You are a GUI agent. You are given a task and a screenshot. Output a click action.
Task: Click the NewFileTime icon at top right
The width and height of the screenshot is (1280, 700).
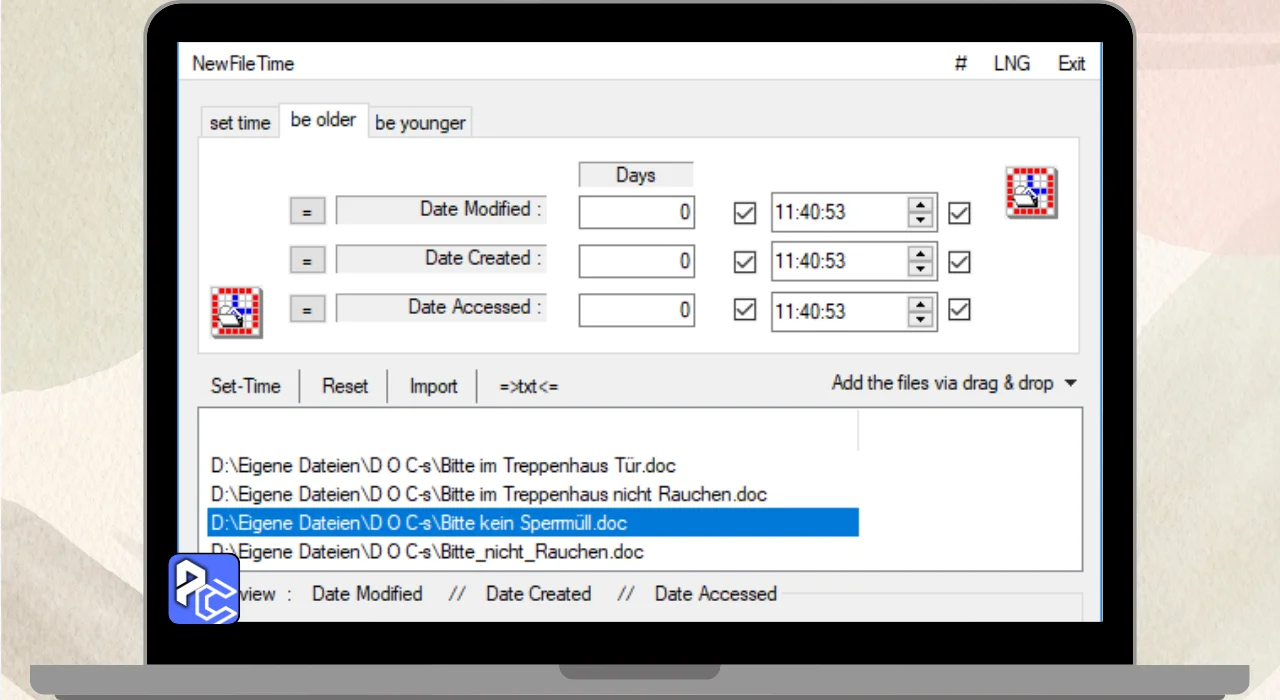1031,192
